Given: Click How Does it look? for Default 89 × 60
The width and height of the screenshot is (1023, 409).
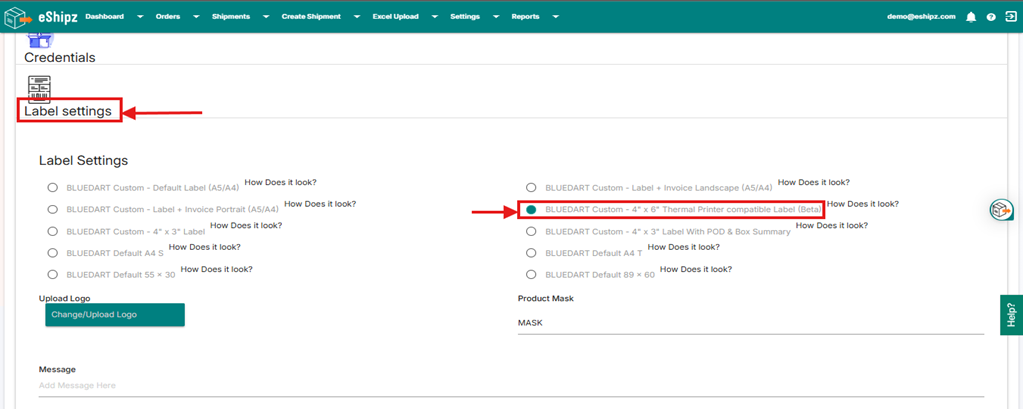Looking at the screenshot, I should click(696, 269).
